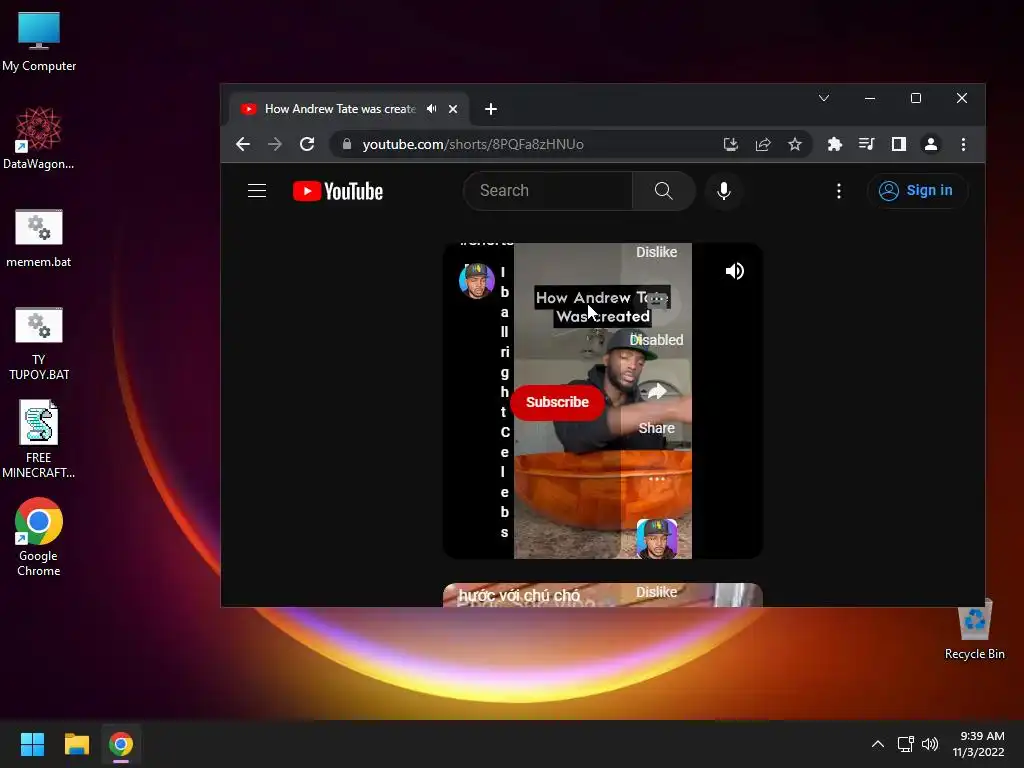
Task: Open the clock showing 9:39 AM
Action: [978, 744]
